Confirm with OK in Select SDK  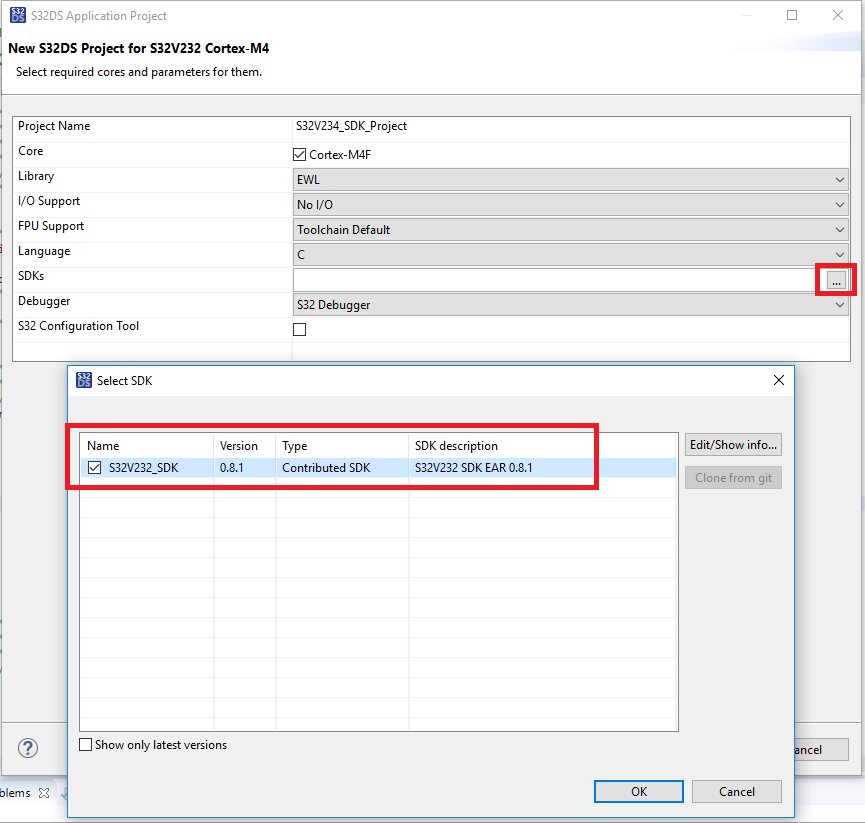639,792
